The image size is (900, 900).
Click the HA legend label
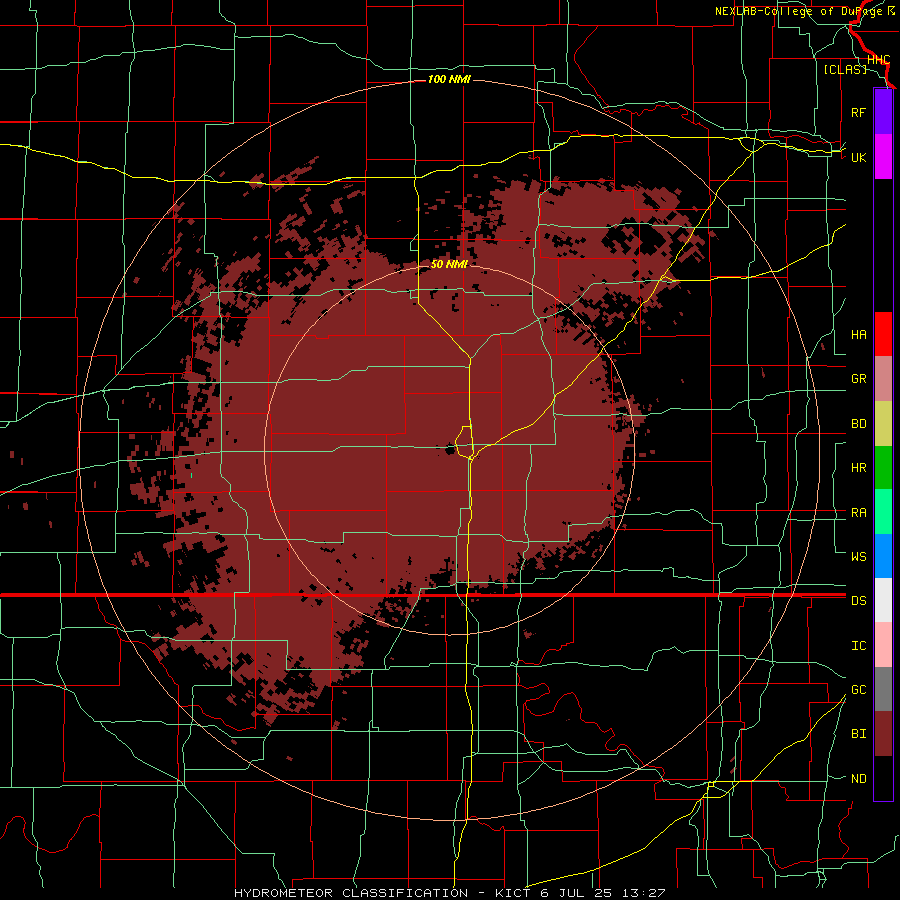click(x=858, y=335)
